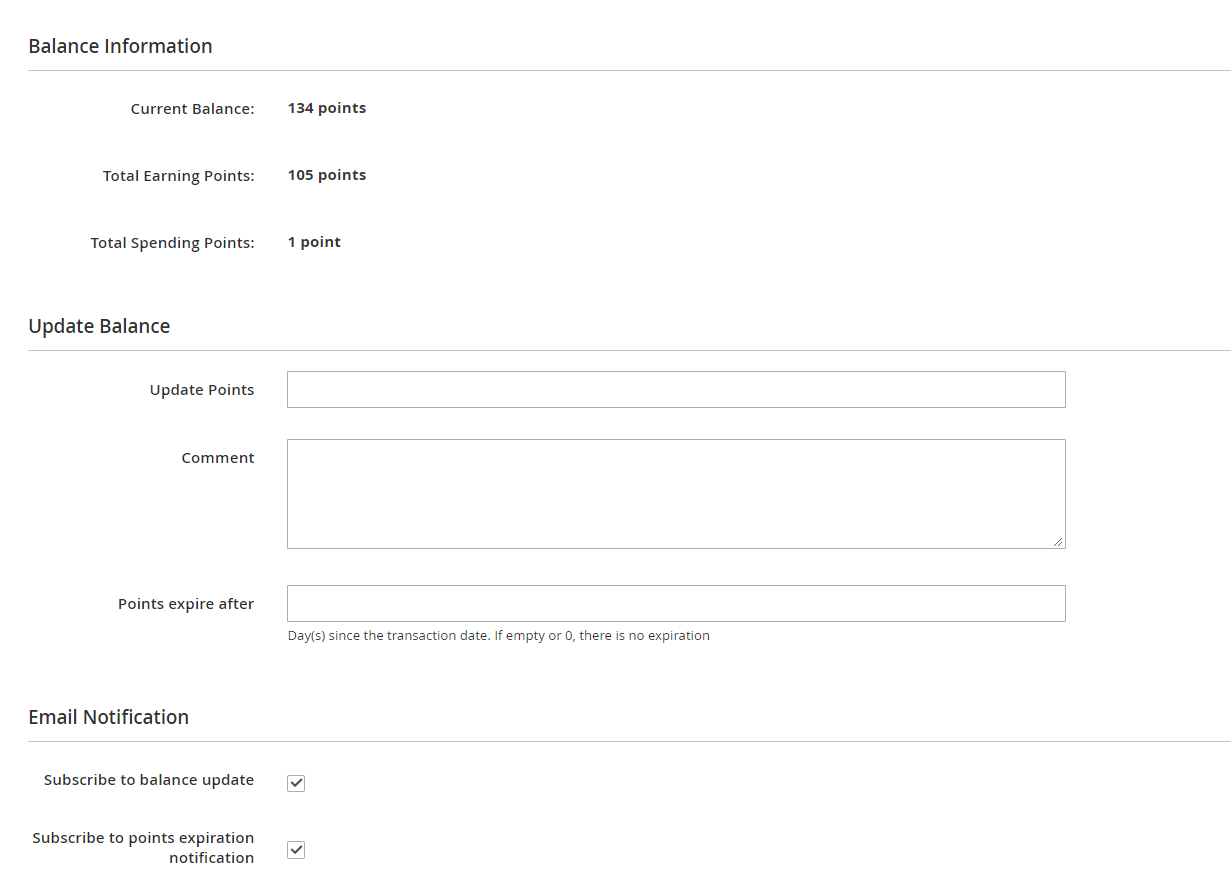Viewport: 1231px width, 890px height.
Task: Select the Balance Information heading
Action: click(x=120, y=46)
